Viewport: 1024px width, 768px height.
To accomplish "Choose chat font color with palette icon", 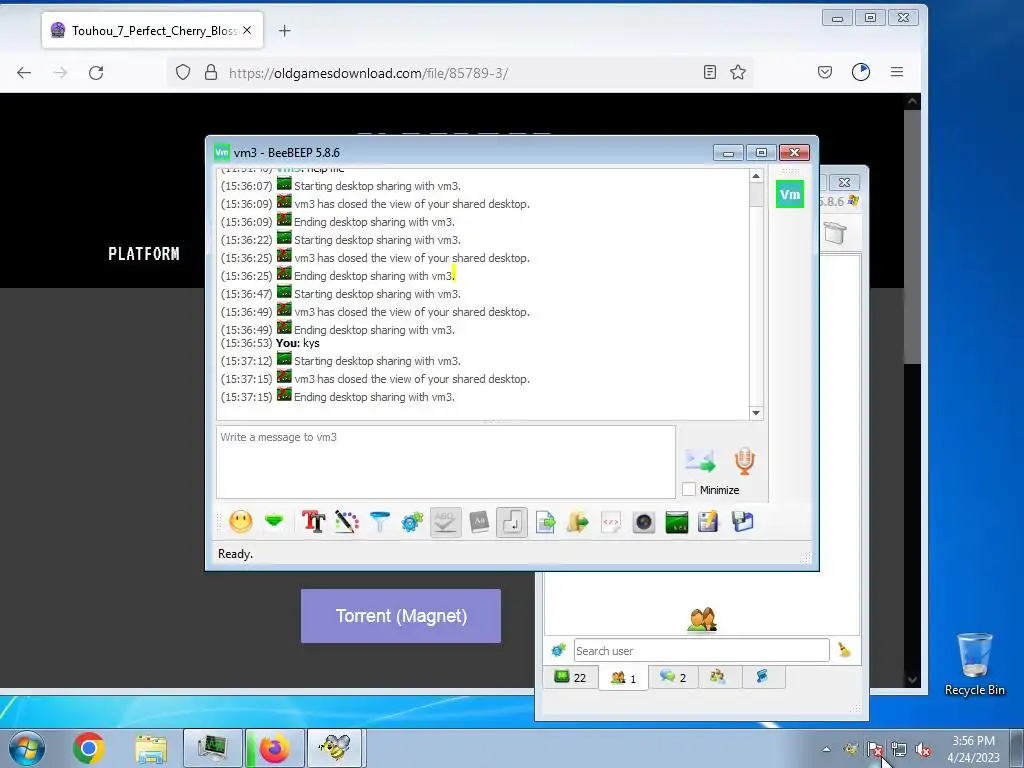I will click(347, 522).
